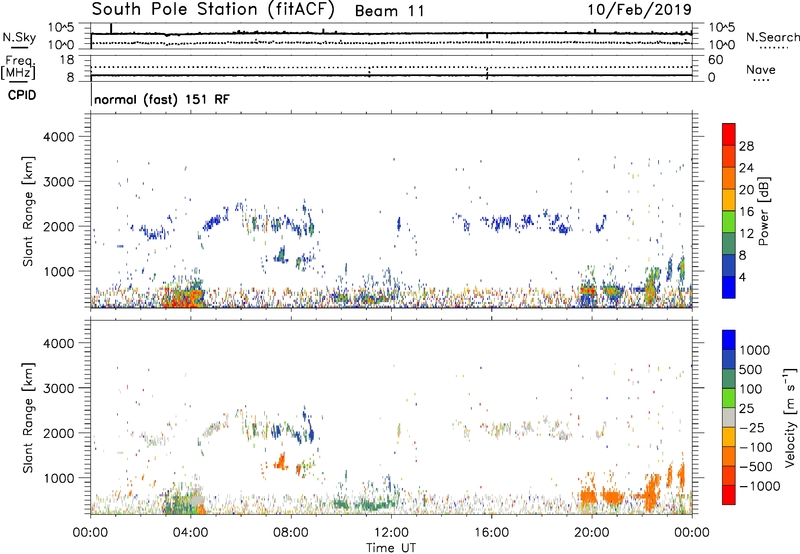
Task: Select the "Freq. [MHz]" axis label
Action: click(19, 68)
